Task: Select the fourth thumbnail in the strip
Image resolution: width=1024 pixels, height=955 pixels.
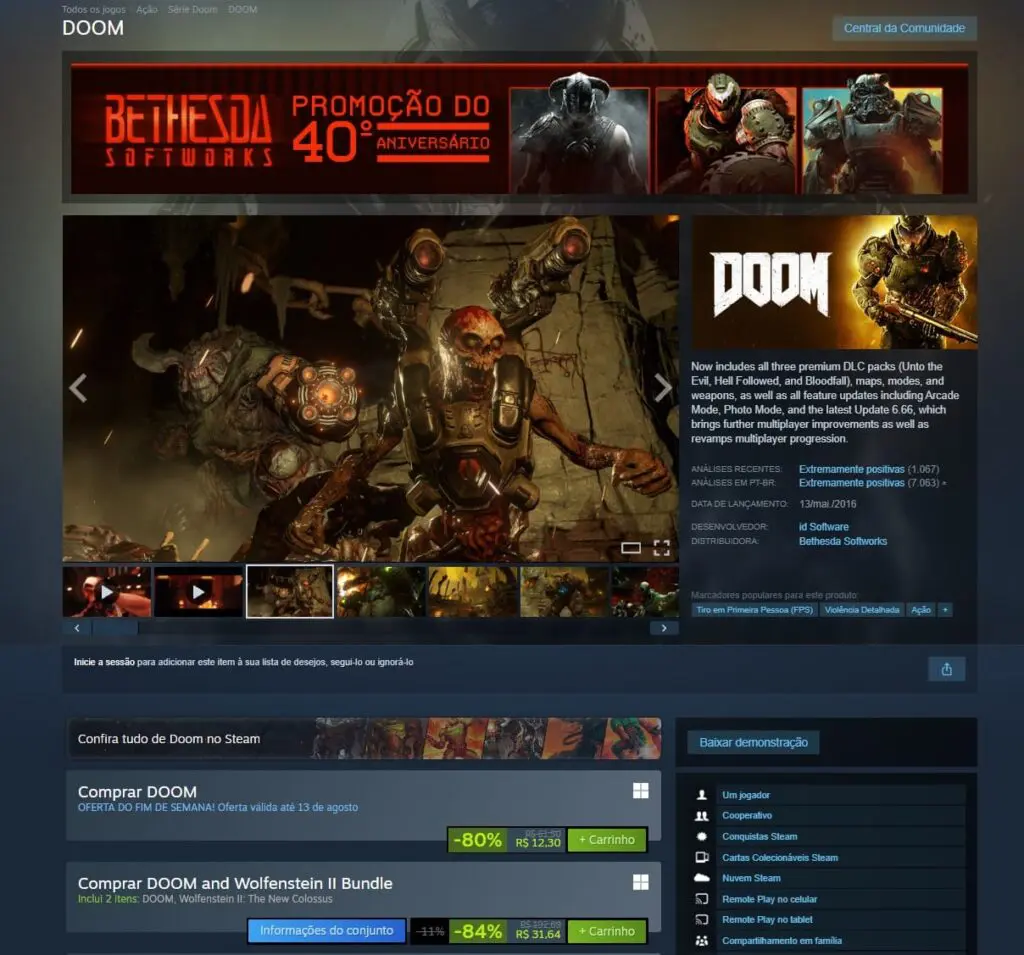Action: click(381, 592)
